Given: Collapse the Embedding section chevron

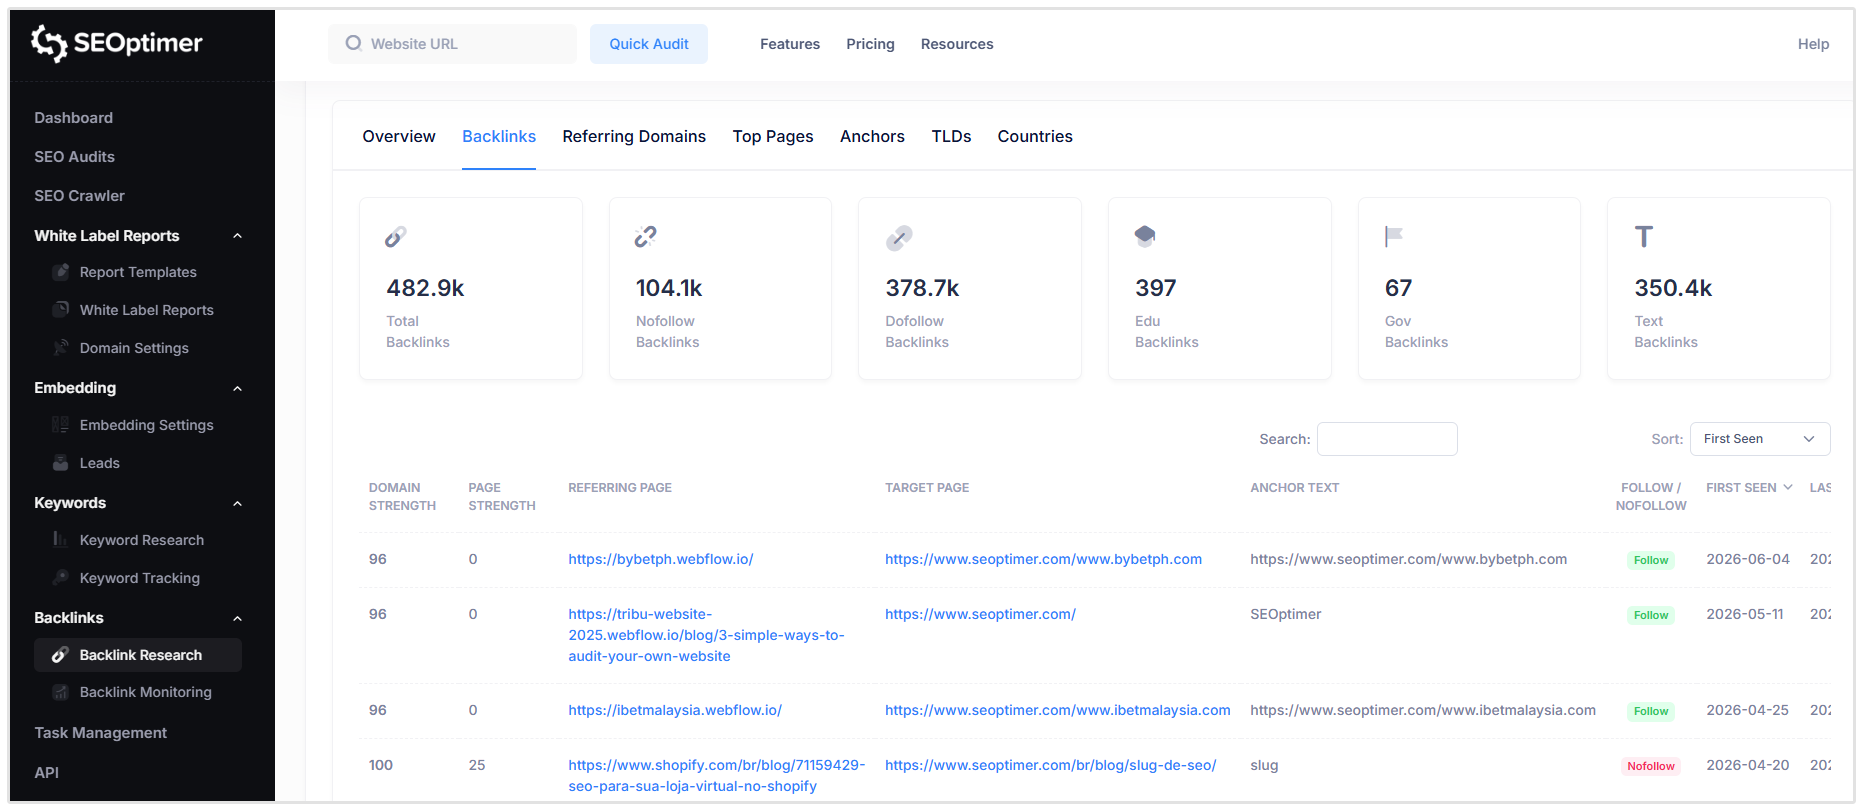Looking at the screenshot, I should pyautogui.click(x=238, y=388).
